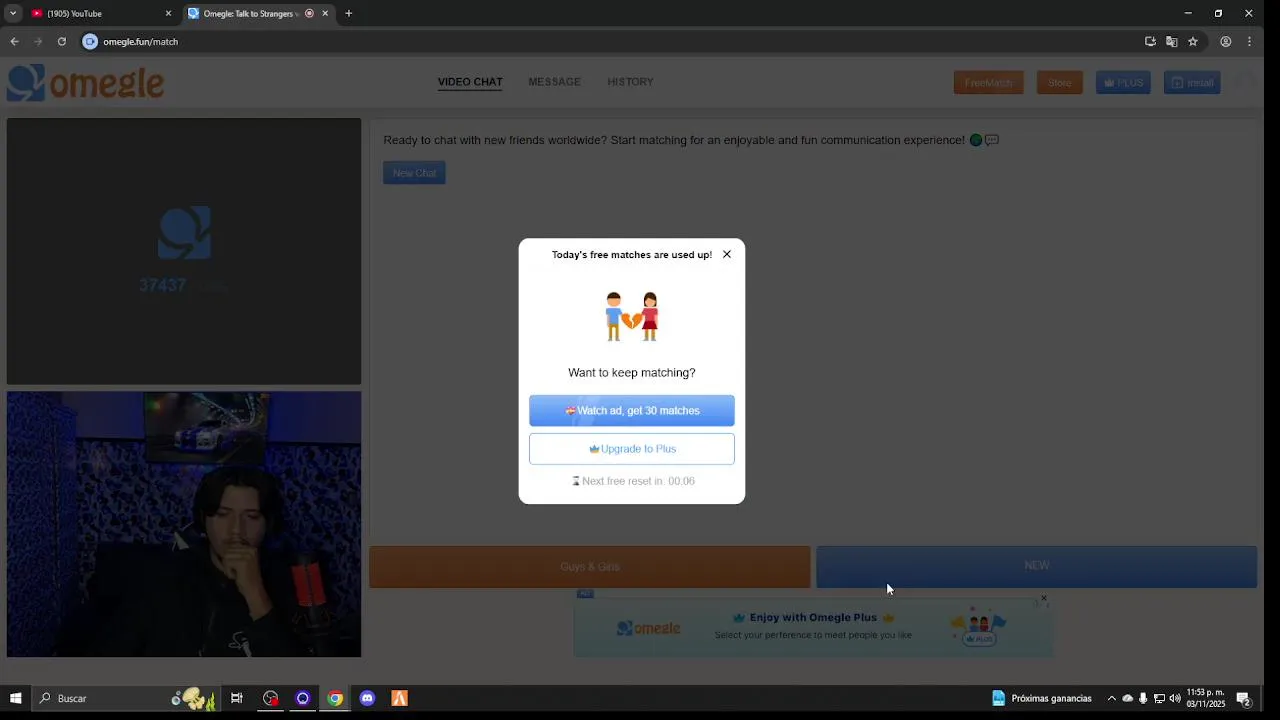Show hidden system tray icons

tap(1111, 699)
